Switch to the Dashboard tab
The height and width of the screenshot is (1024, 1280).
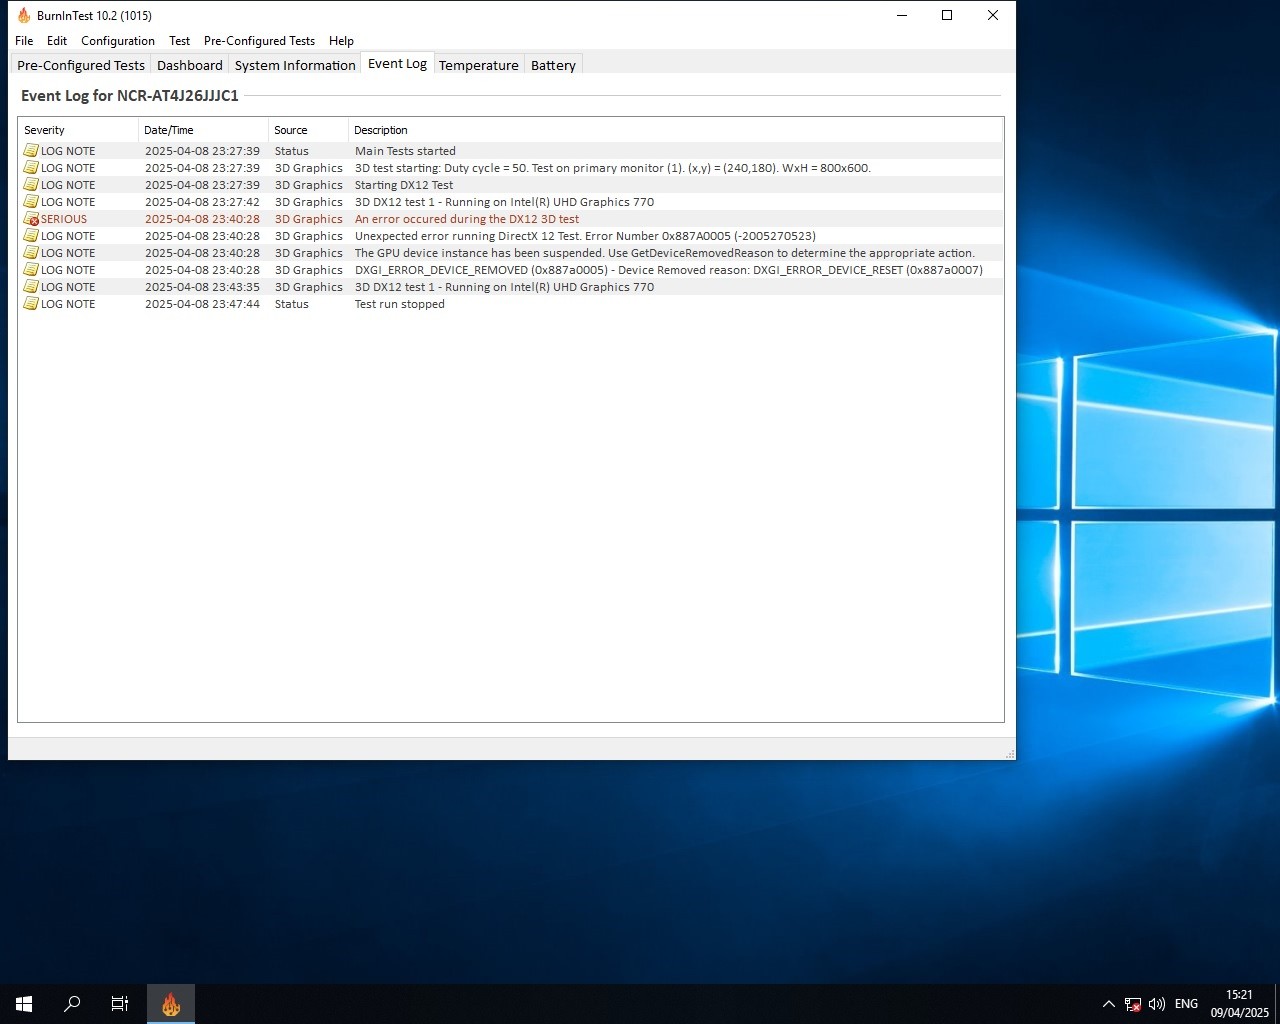190,65
